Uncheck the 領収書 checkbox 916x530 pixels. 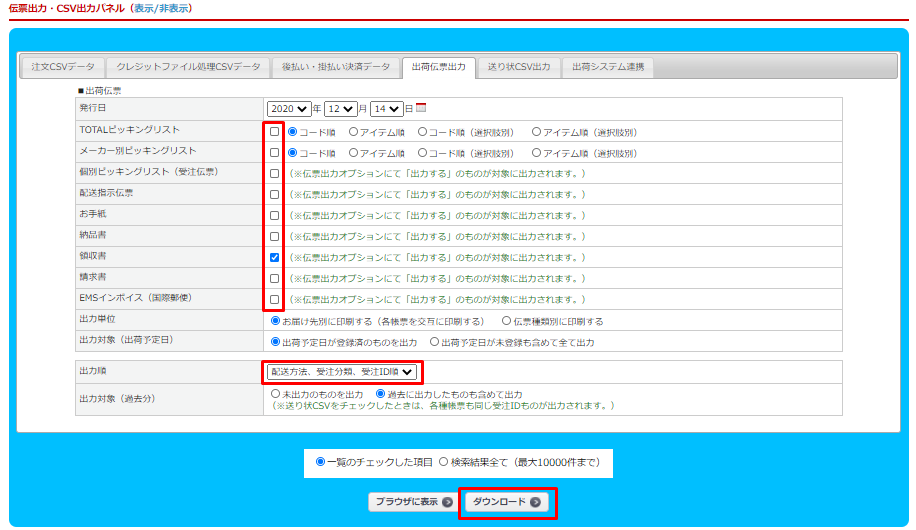[x=274, y=258]
